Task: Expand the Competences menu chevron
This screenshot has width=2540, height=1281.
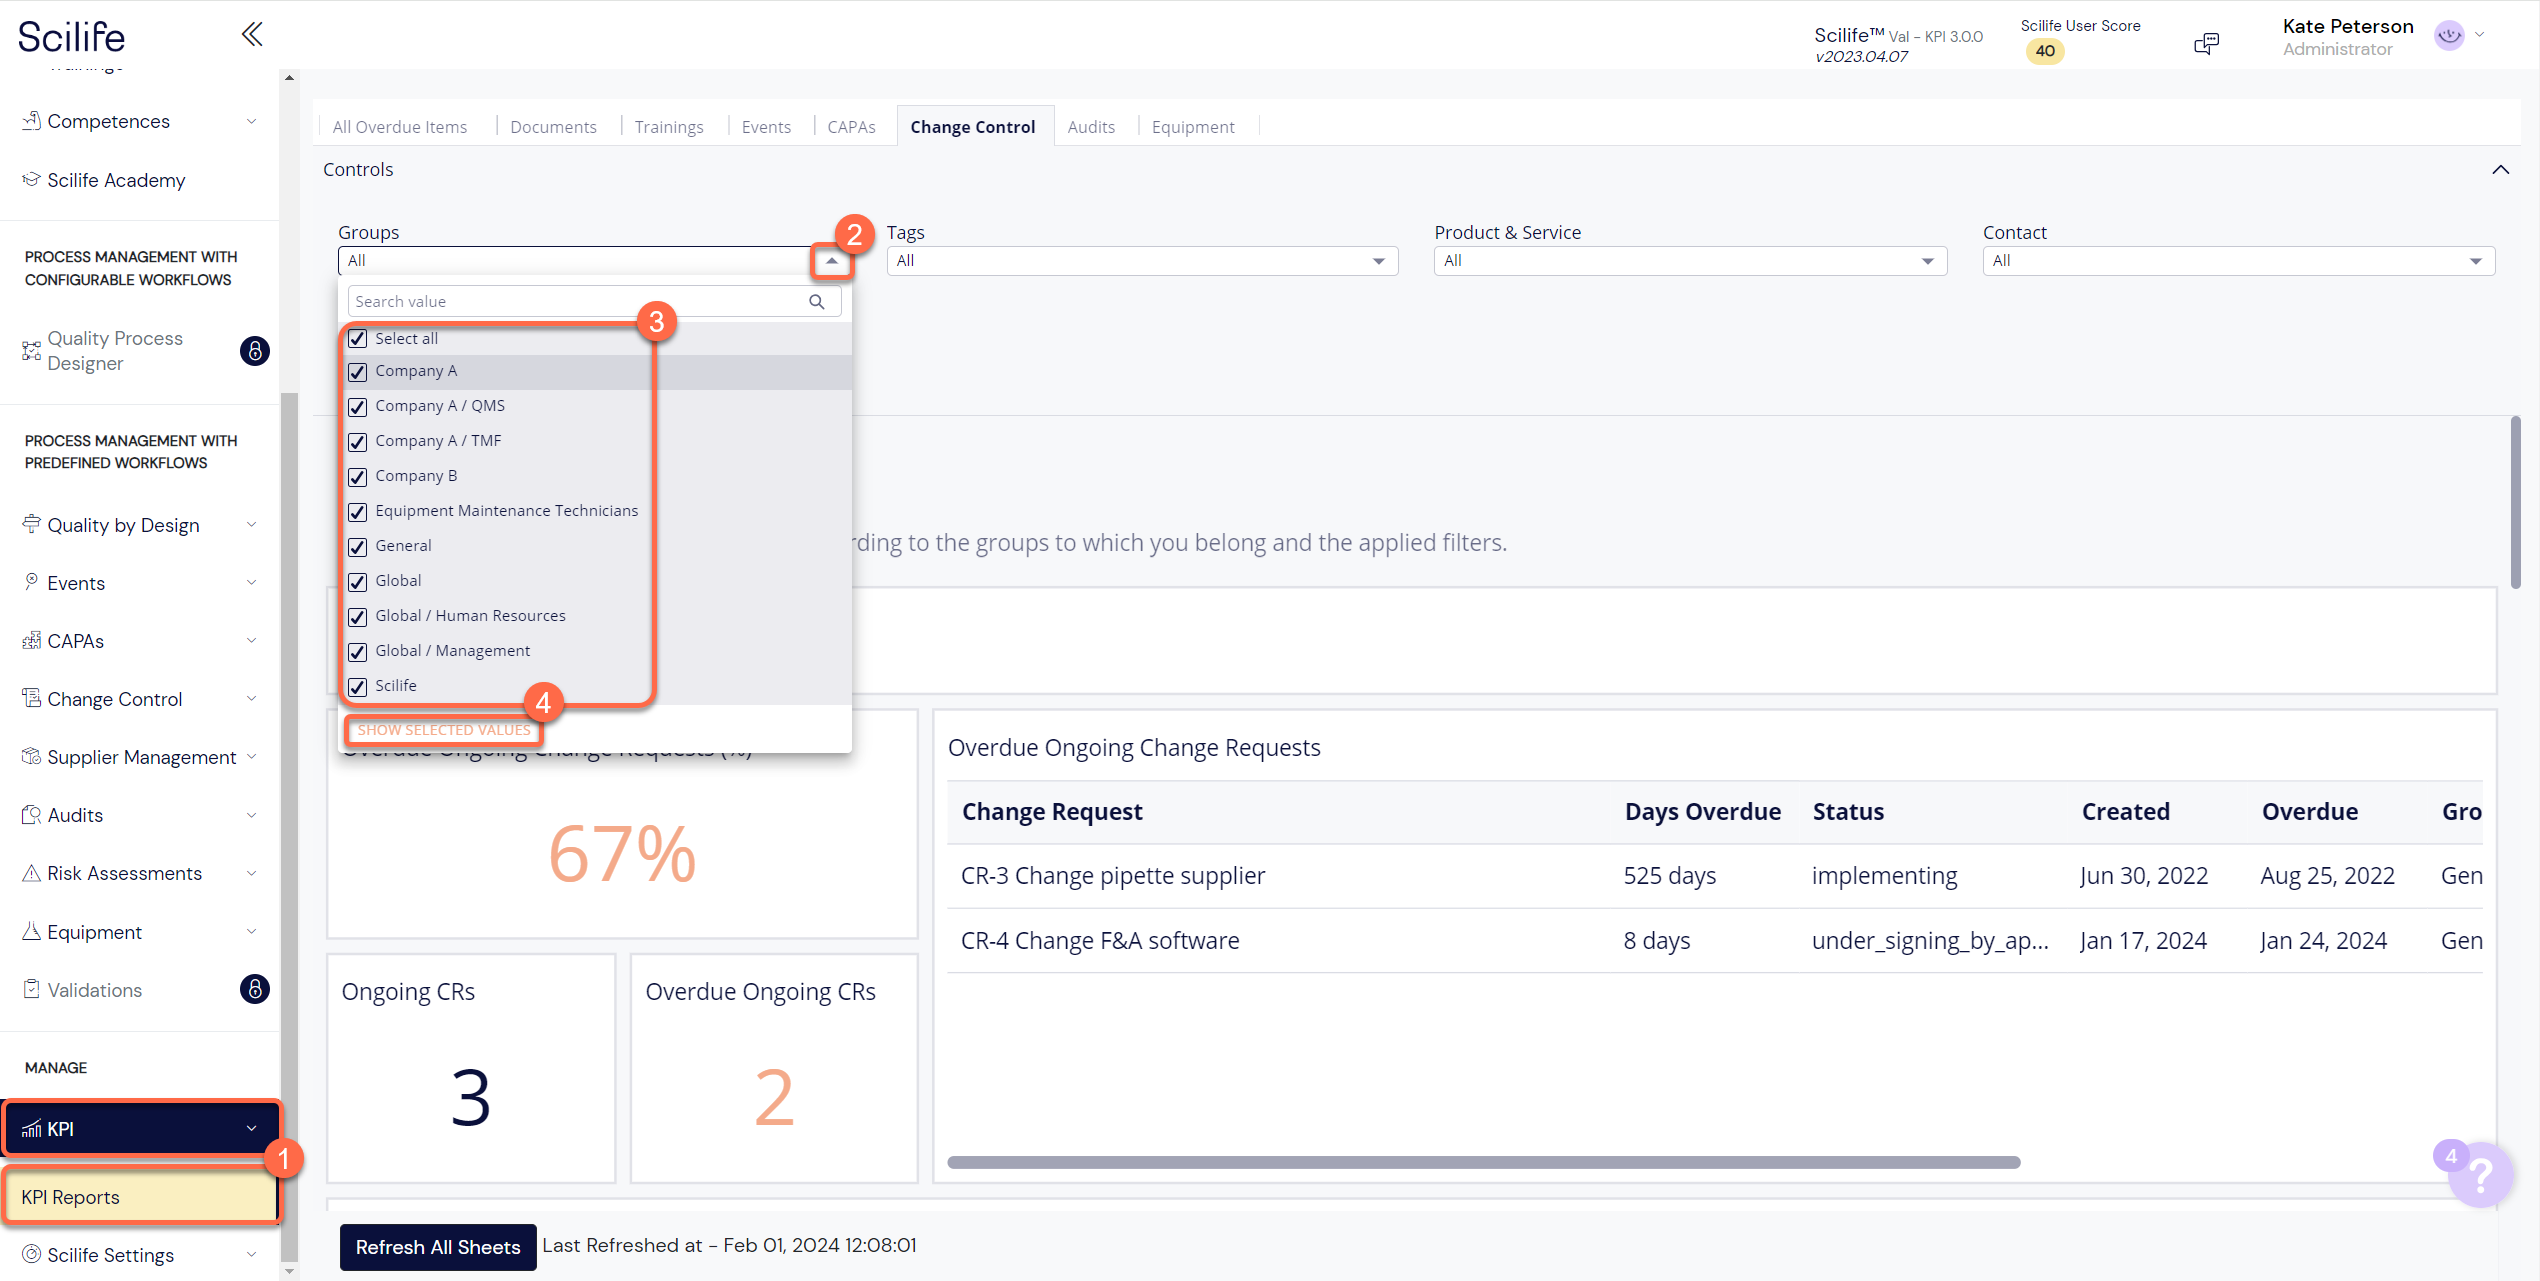Action: (252, 122)
